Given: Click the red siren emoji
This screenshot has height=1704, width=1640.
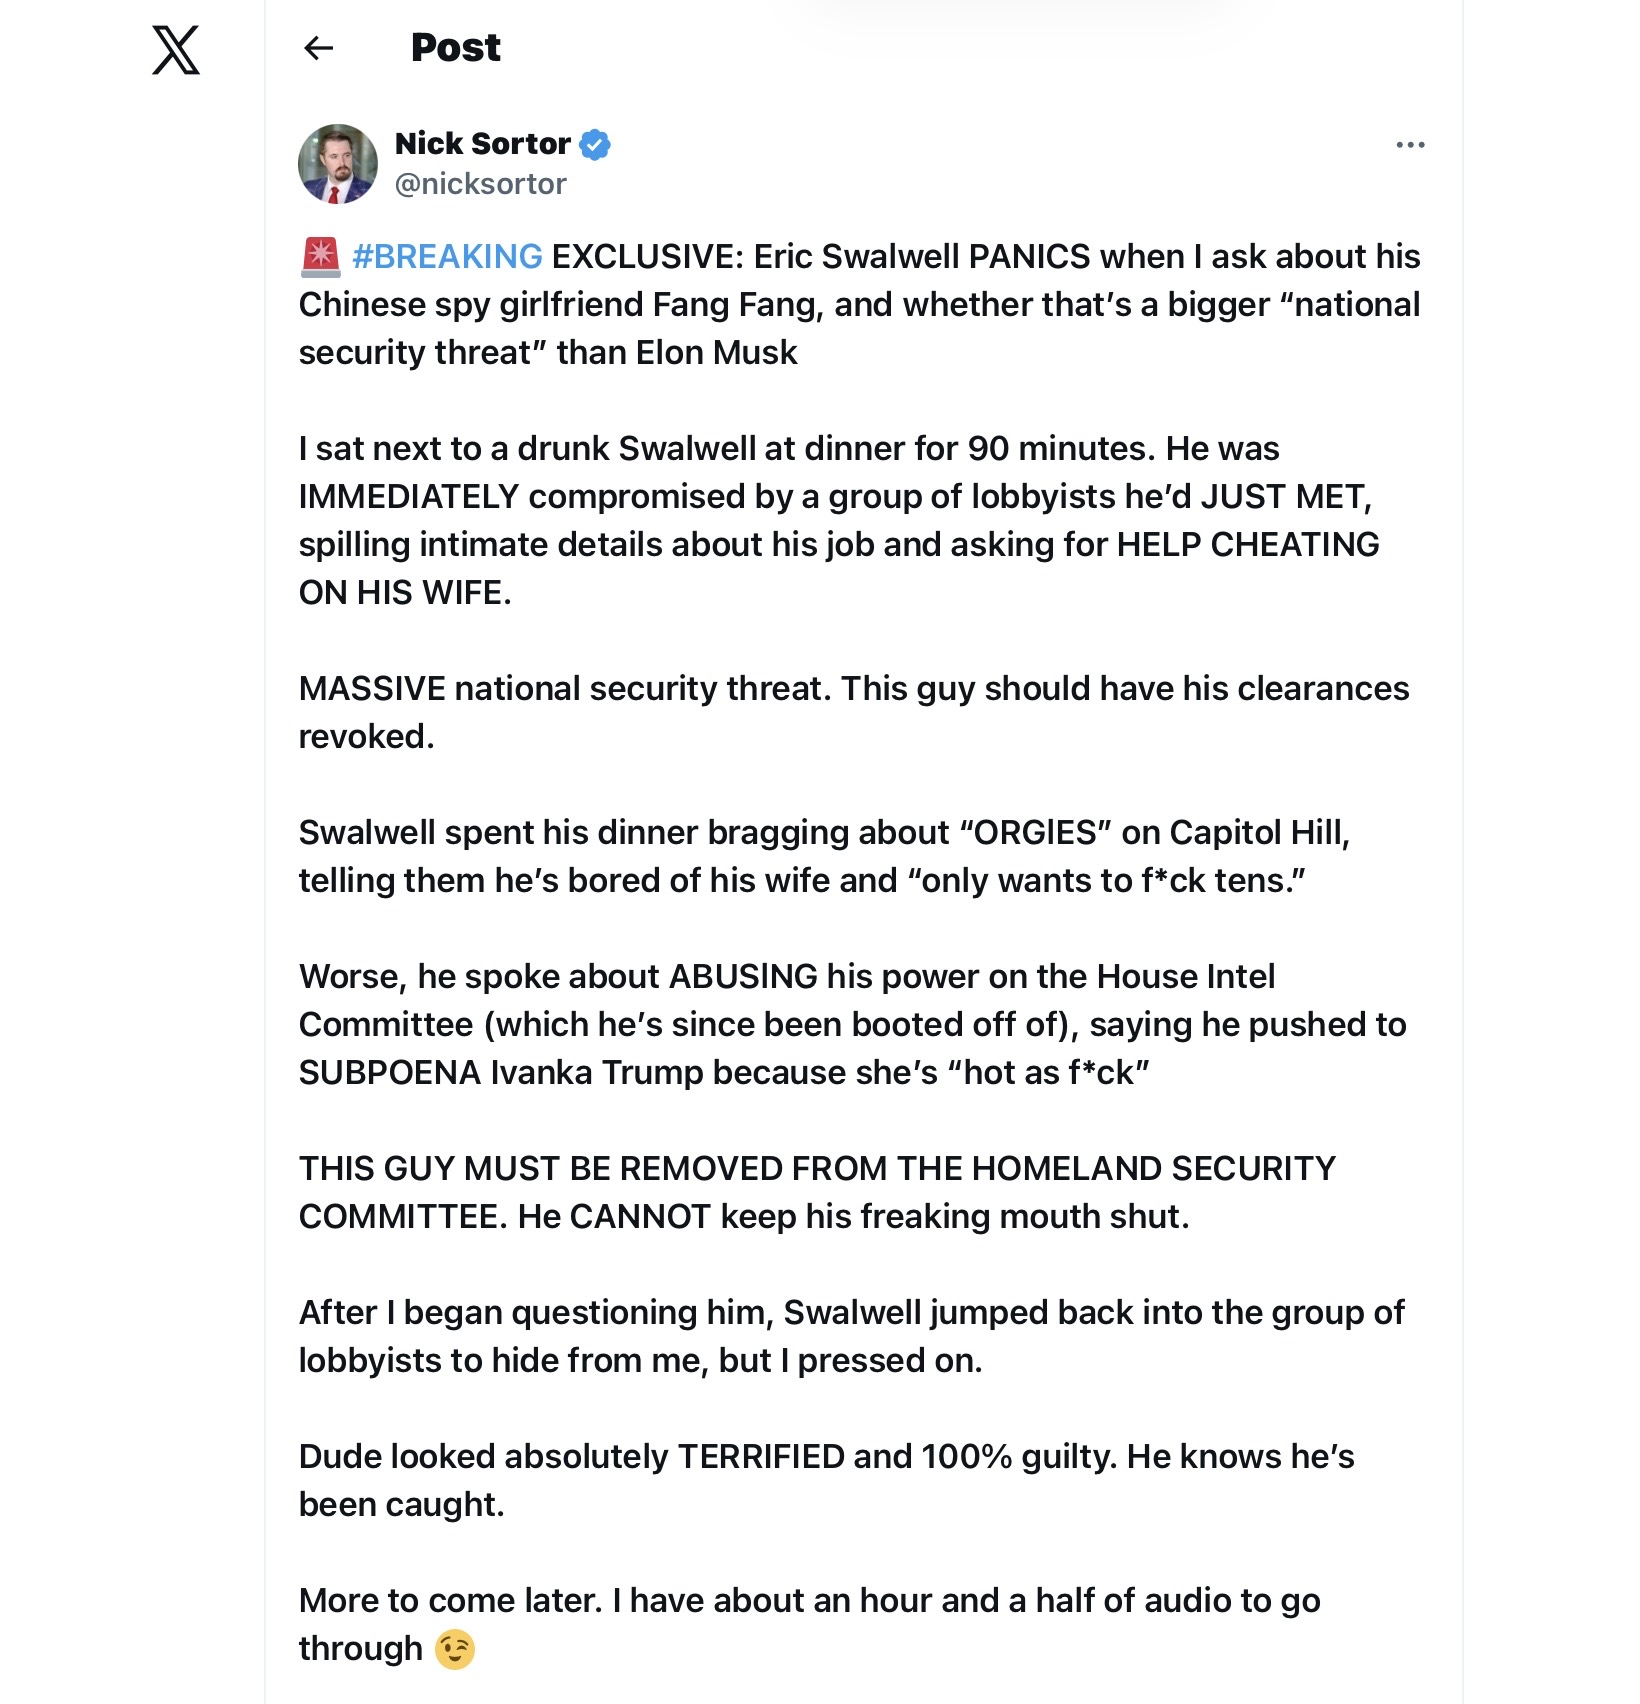Looking at the screenshot, I should click(x=320, y=257).
